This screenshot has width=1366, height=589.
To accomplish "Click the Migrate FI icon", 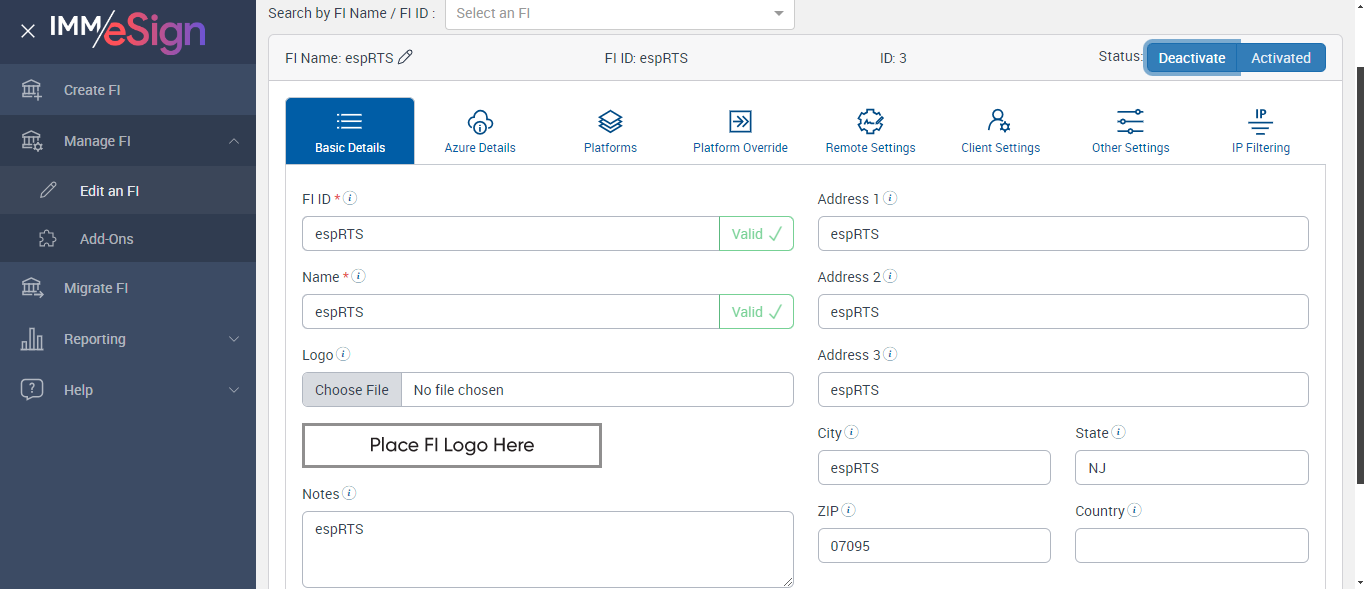I will click(x=32, y=288).
